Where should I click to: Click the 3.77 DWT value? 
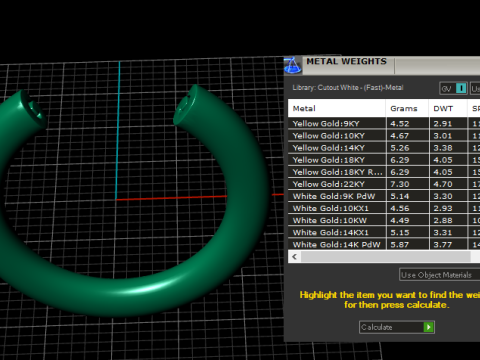443,245
